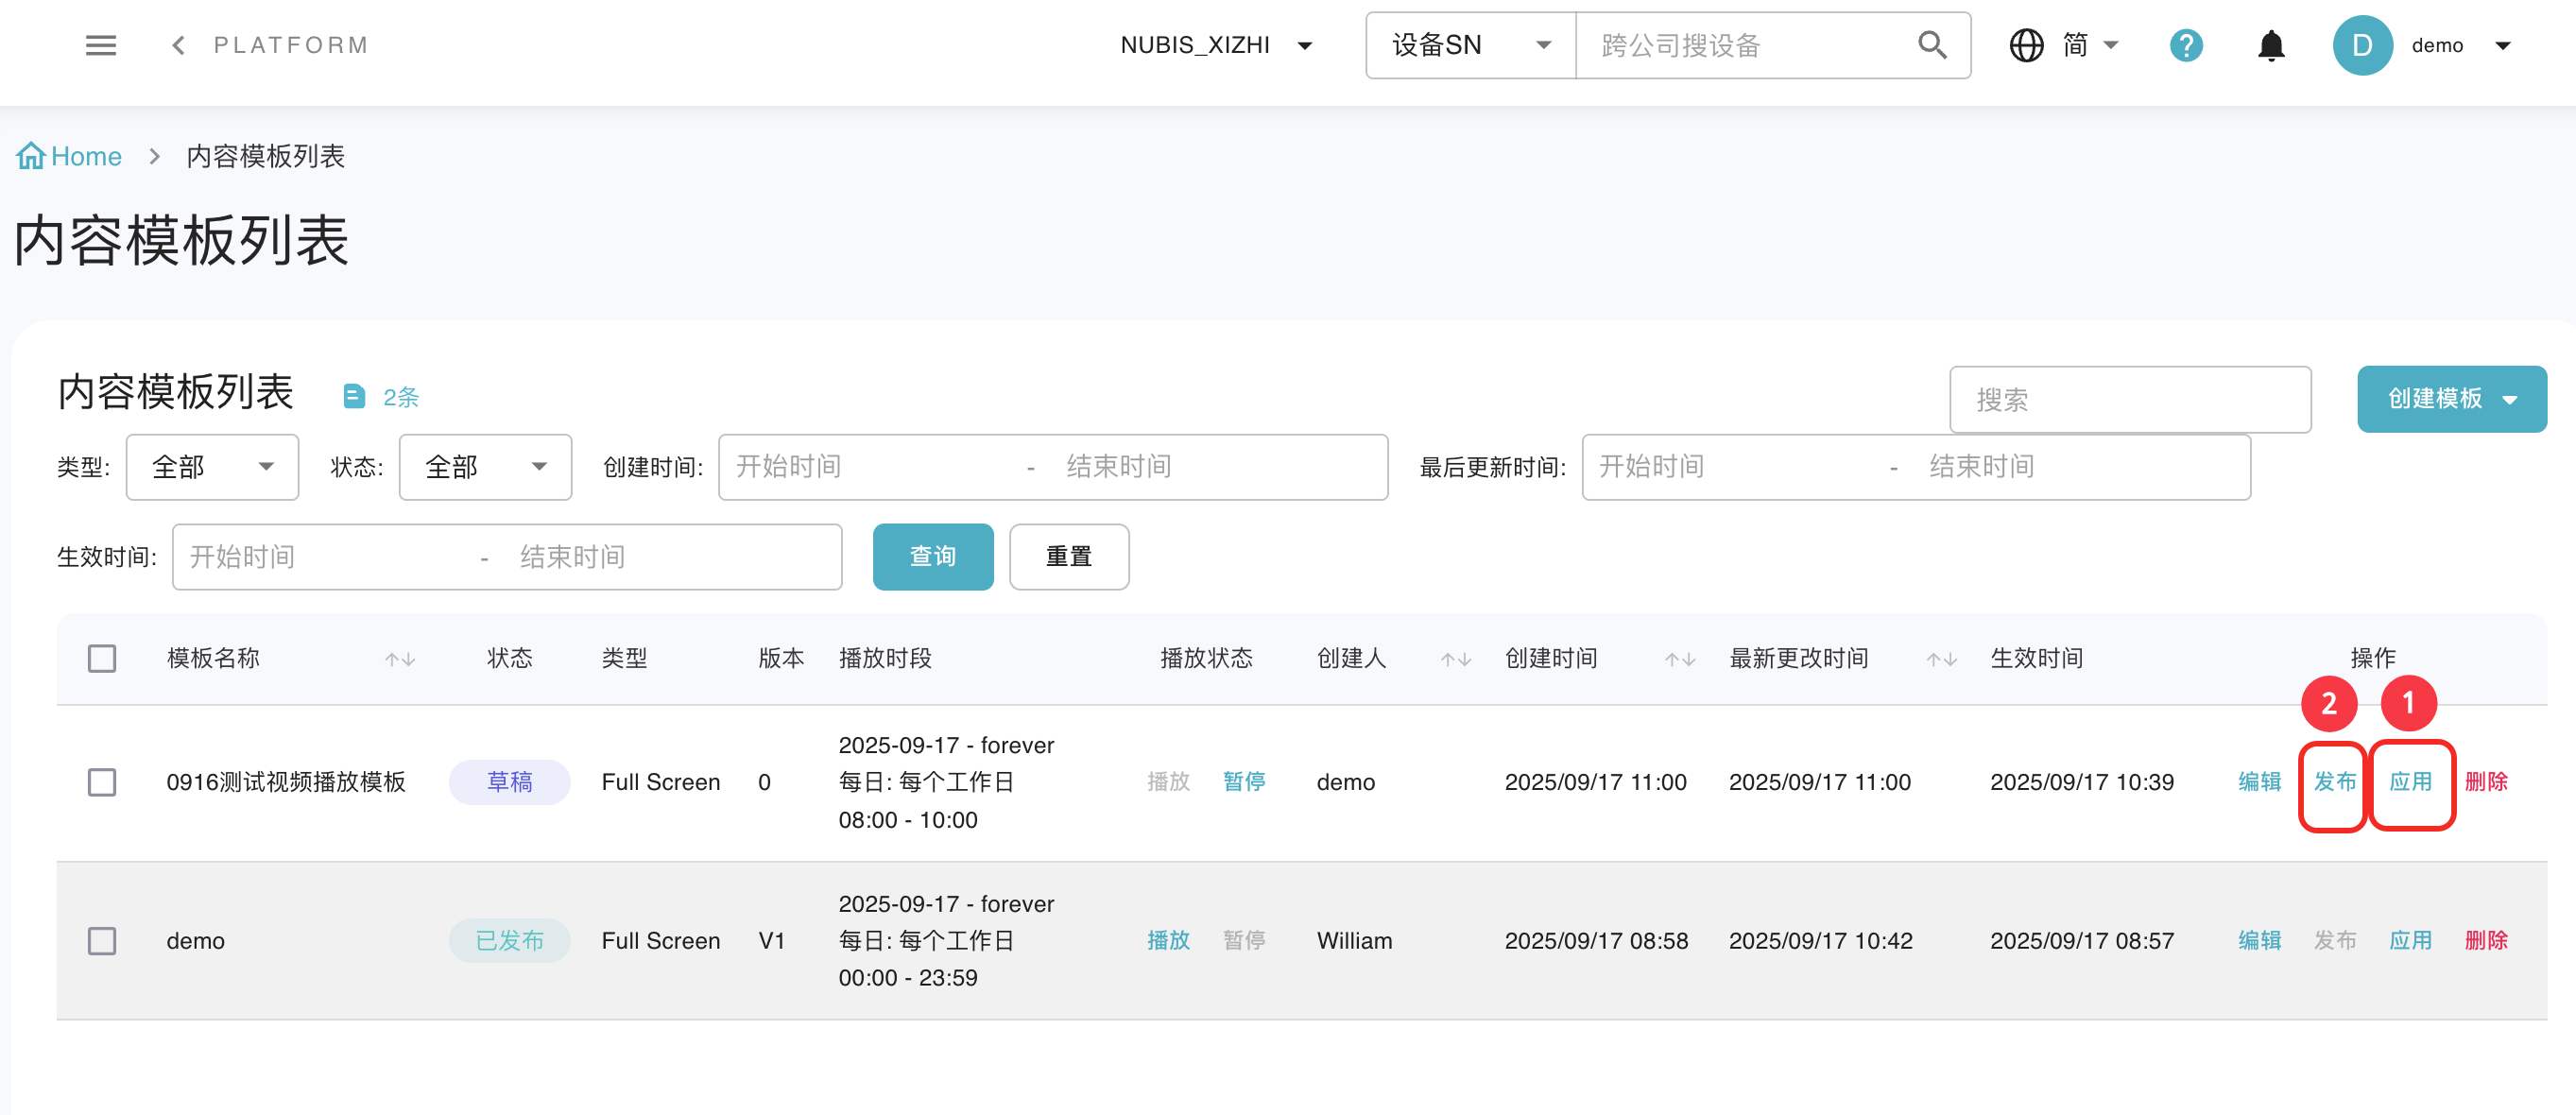Open the NUBIS_XIZHI company selector
This screenshot has width=2576, height=1115.
click(1215, 45)
